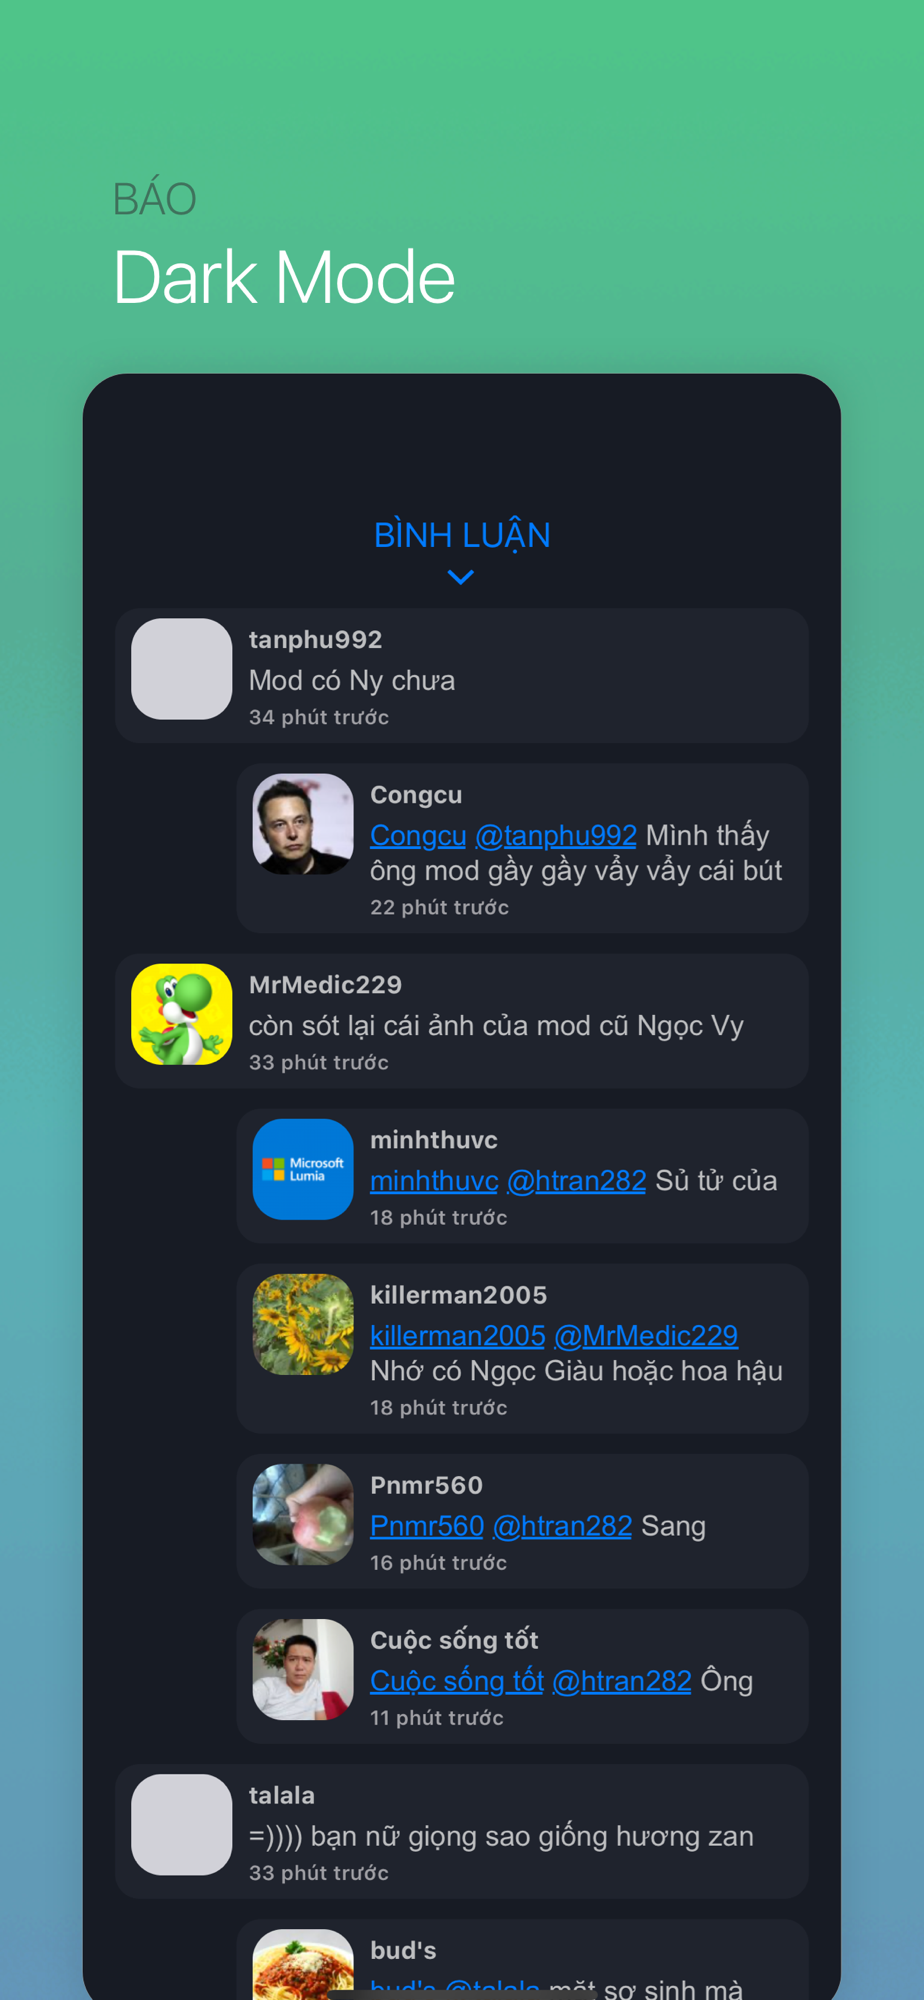Image resolution: width=924 pixels, height=2000 pixels.
Task: Collapse comments with the chevron under BÌNH LUẬN
Action: pyautogui.click(x=461, y=577)
